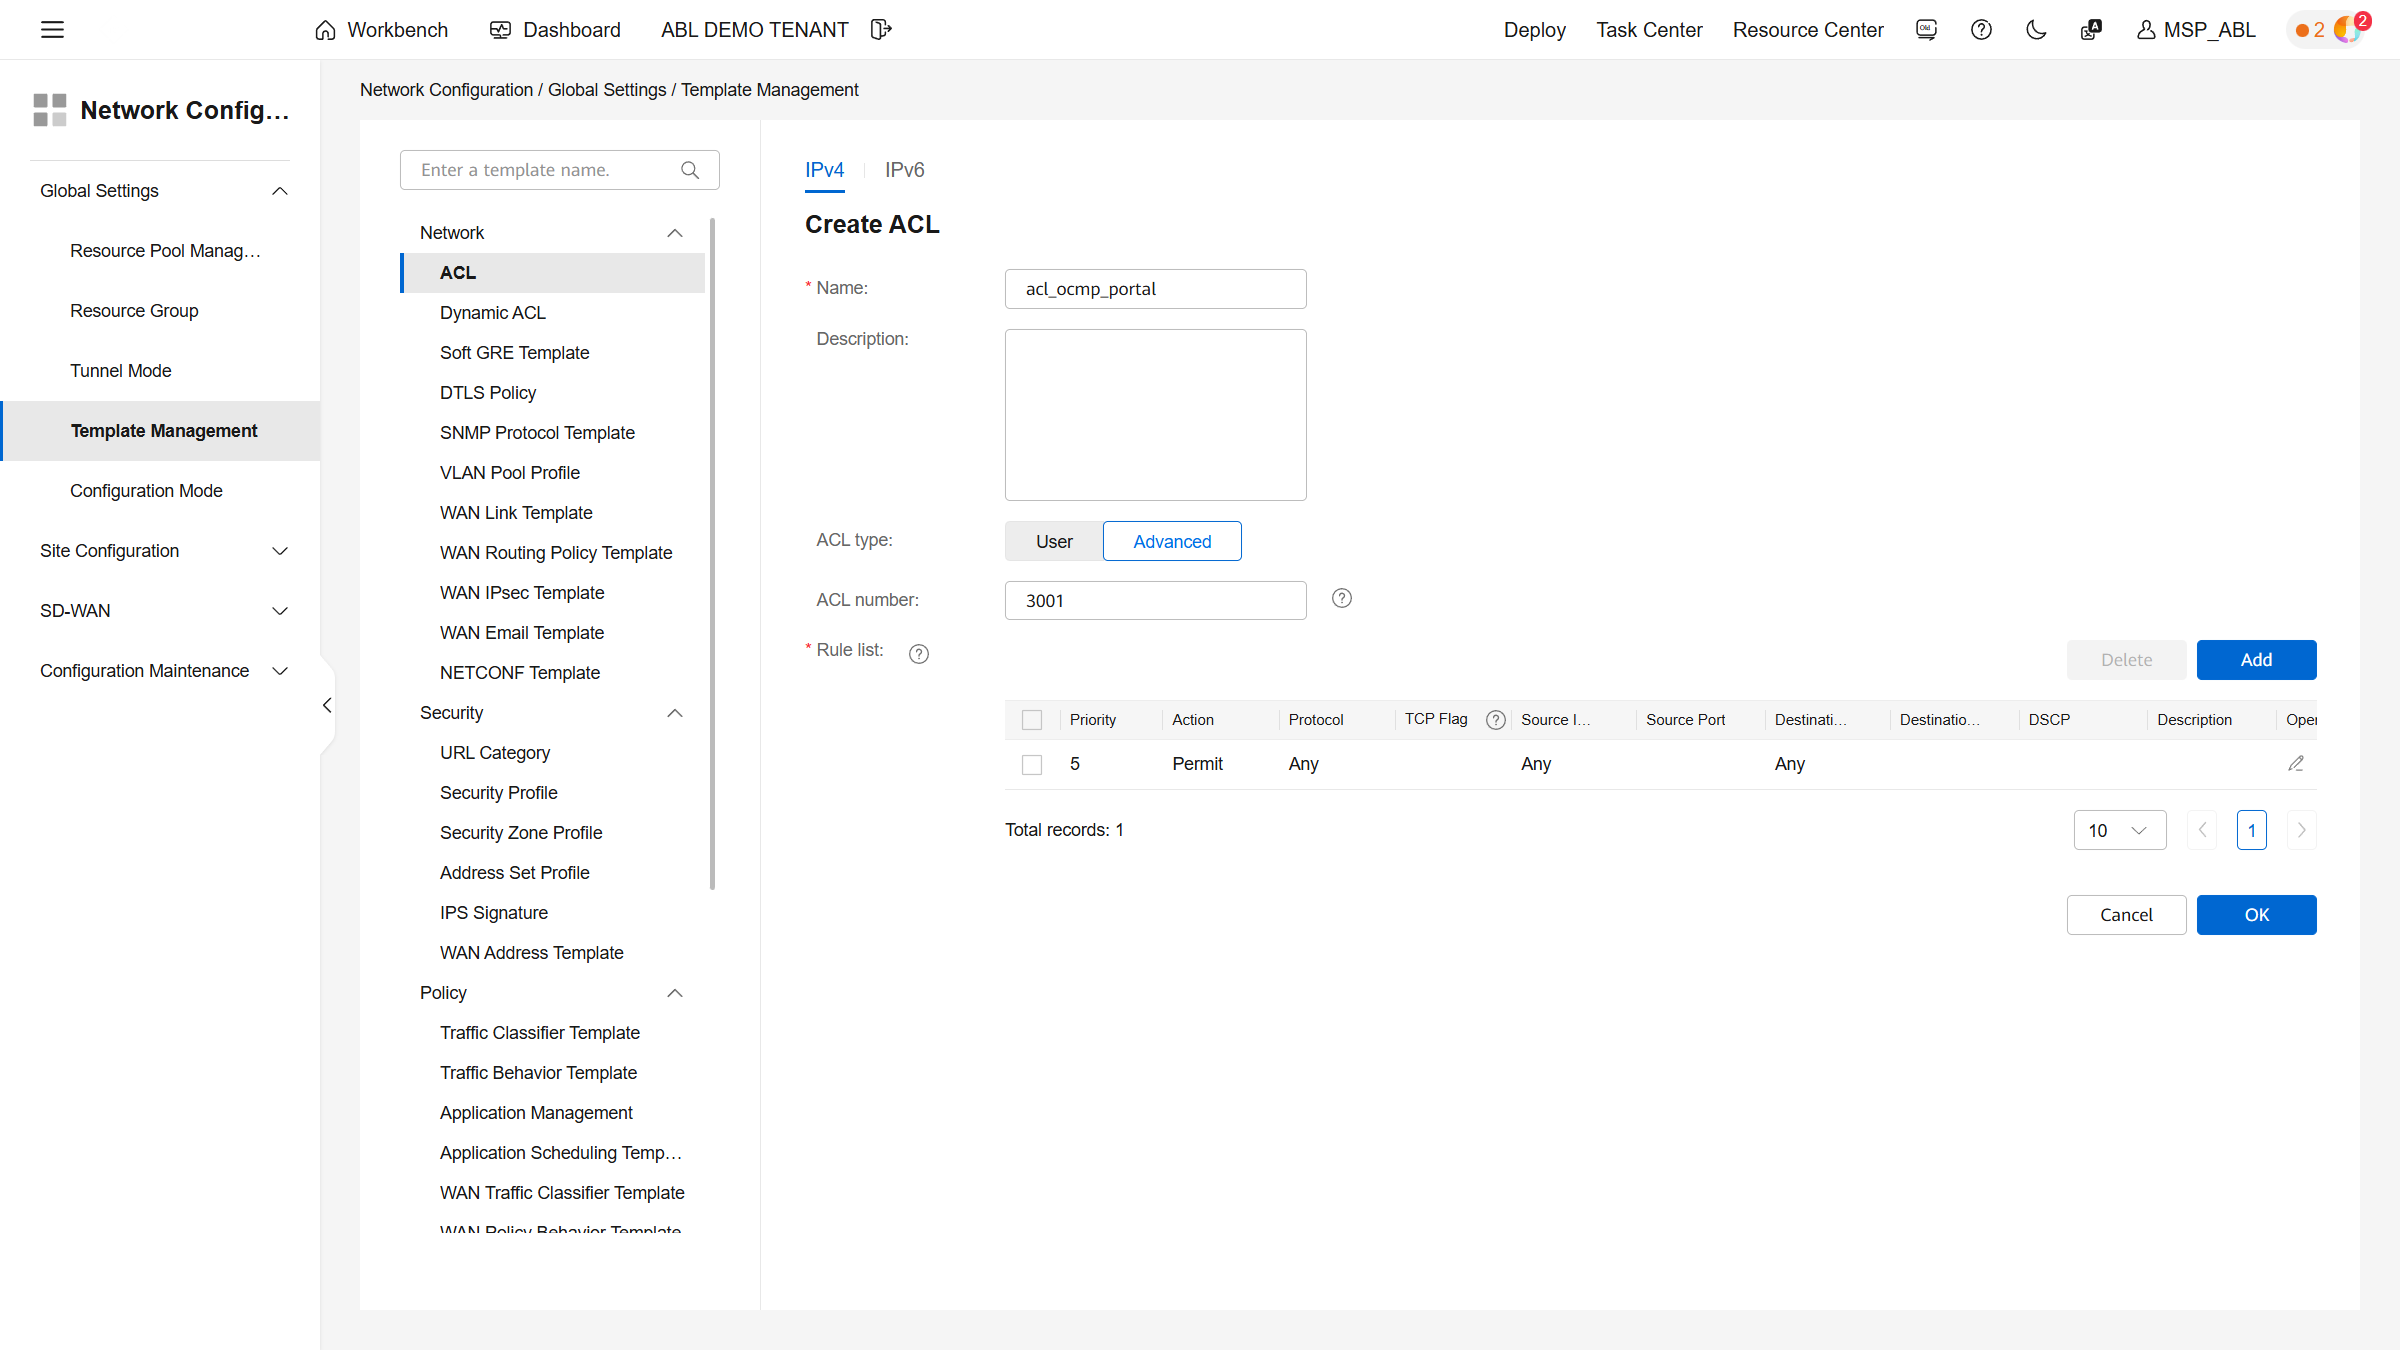This screenshot has width=2400, height=1350.
Task: Click the ACL Name input field
Action: 1155,289
